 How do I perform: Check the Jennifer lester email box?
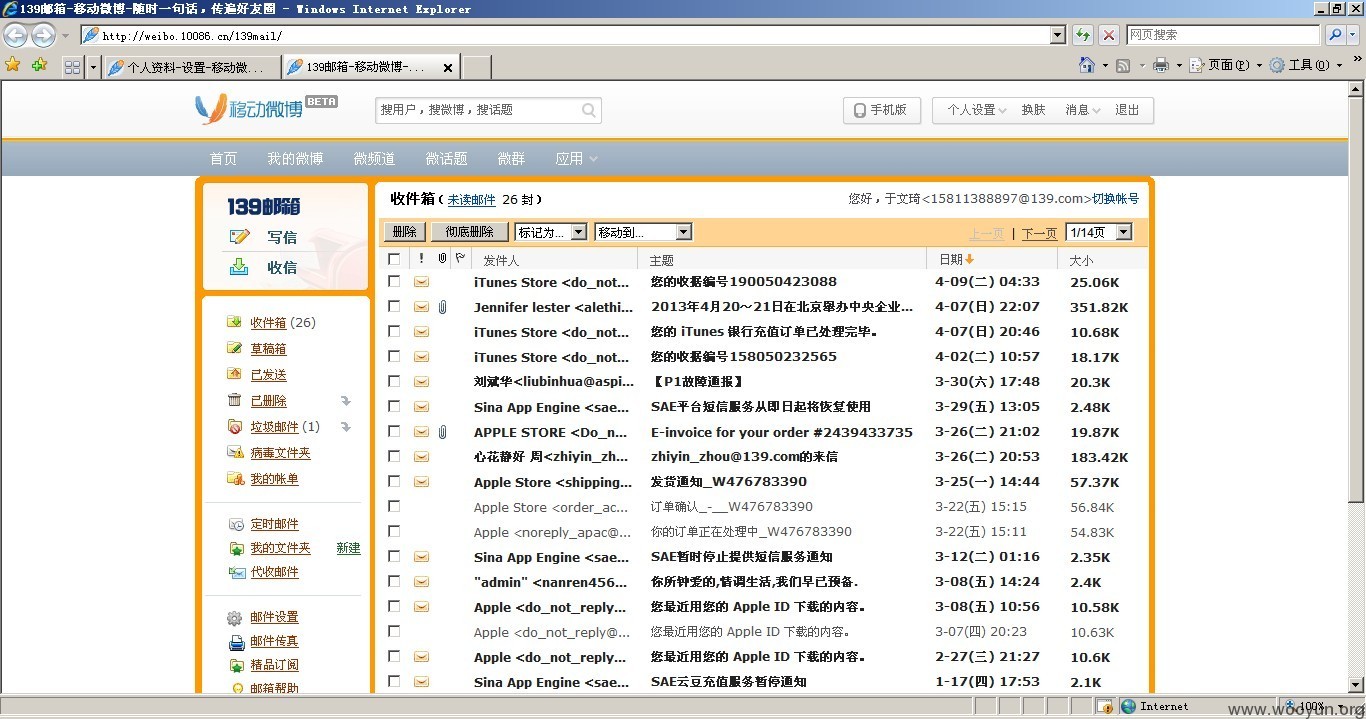tap(394, 306)
